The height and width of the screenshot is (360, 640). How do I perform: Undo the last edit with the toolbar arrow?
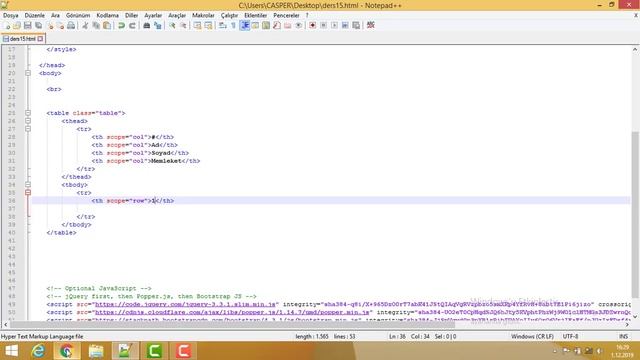121,25
